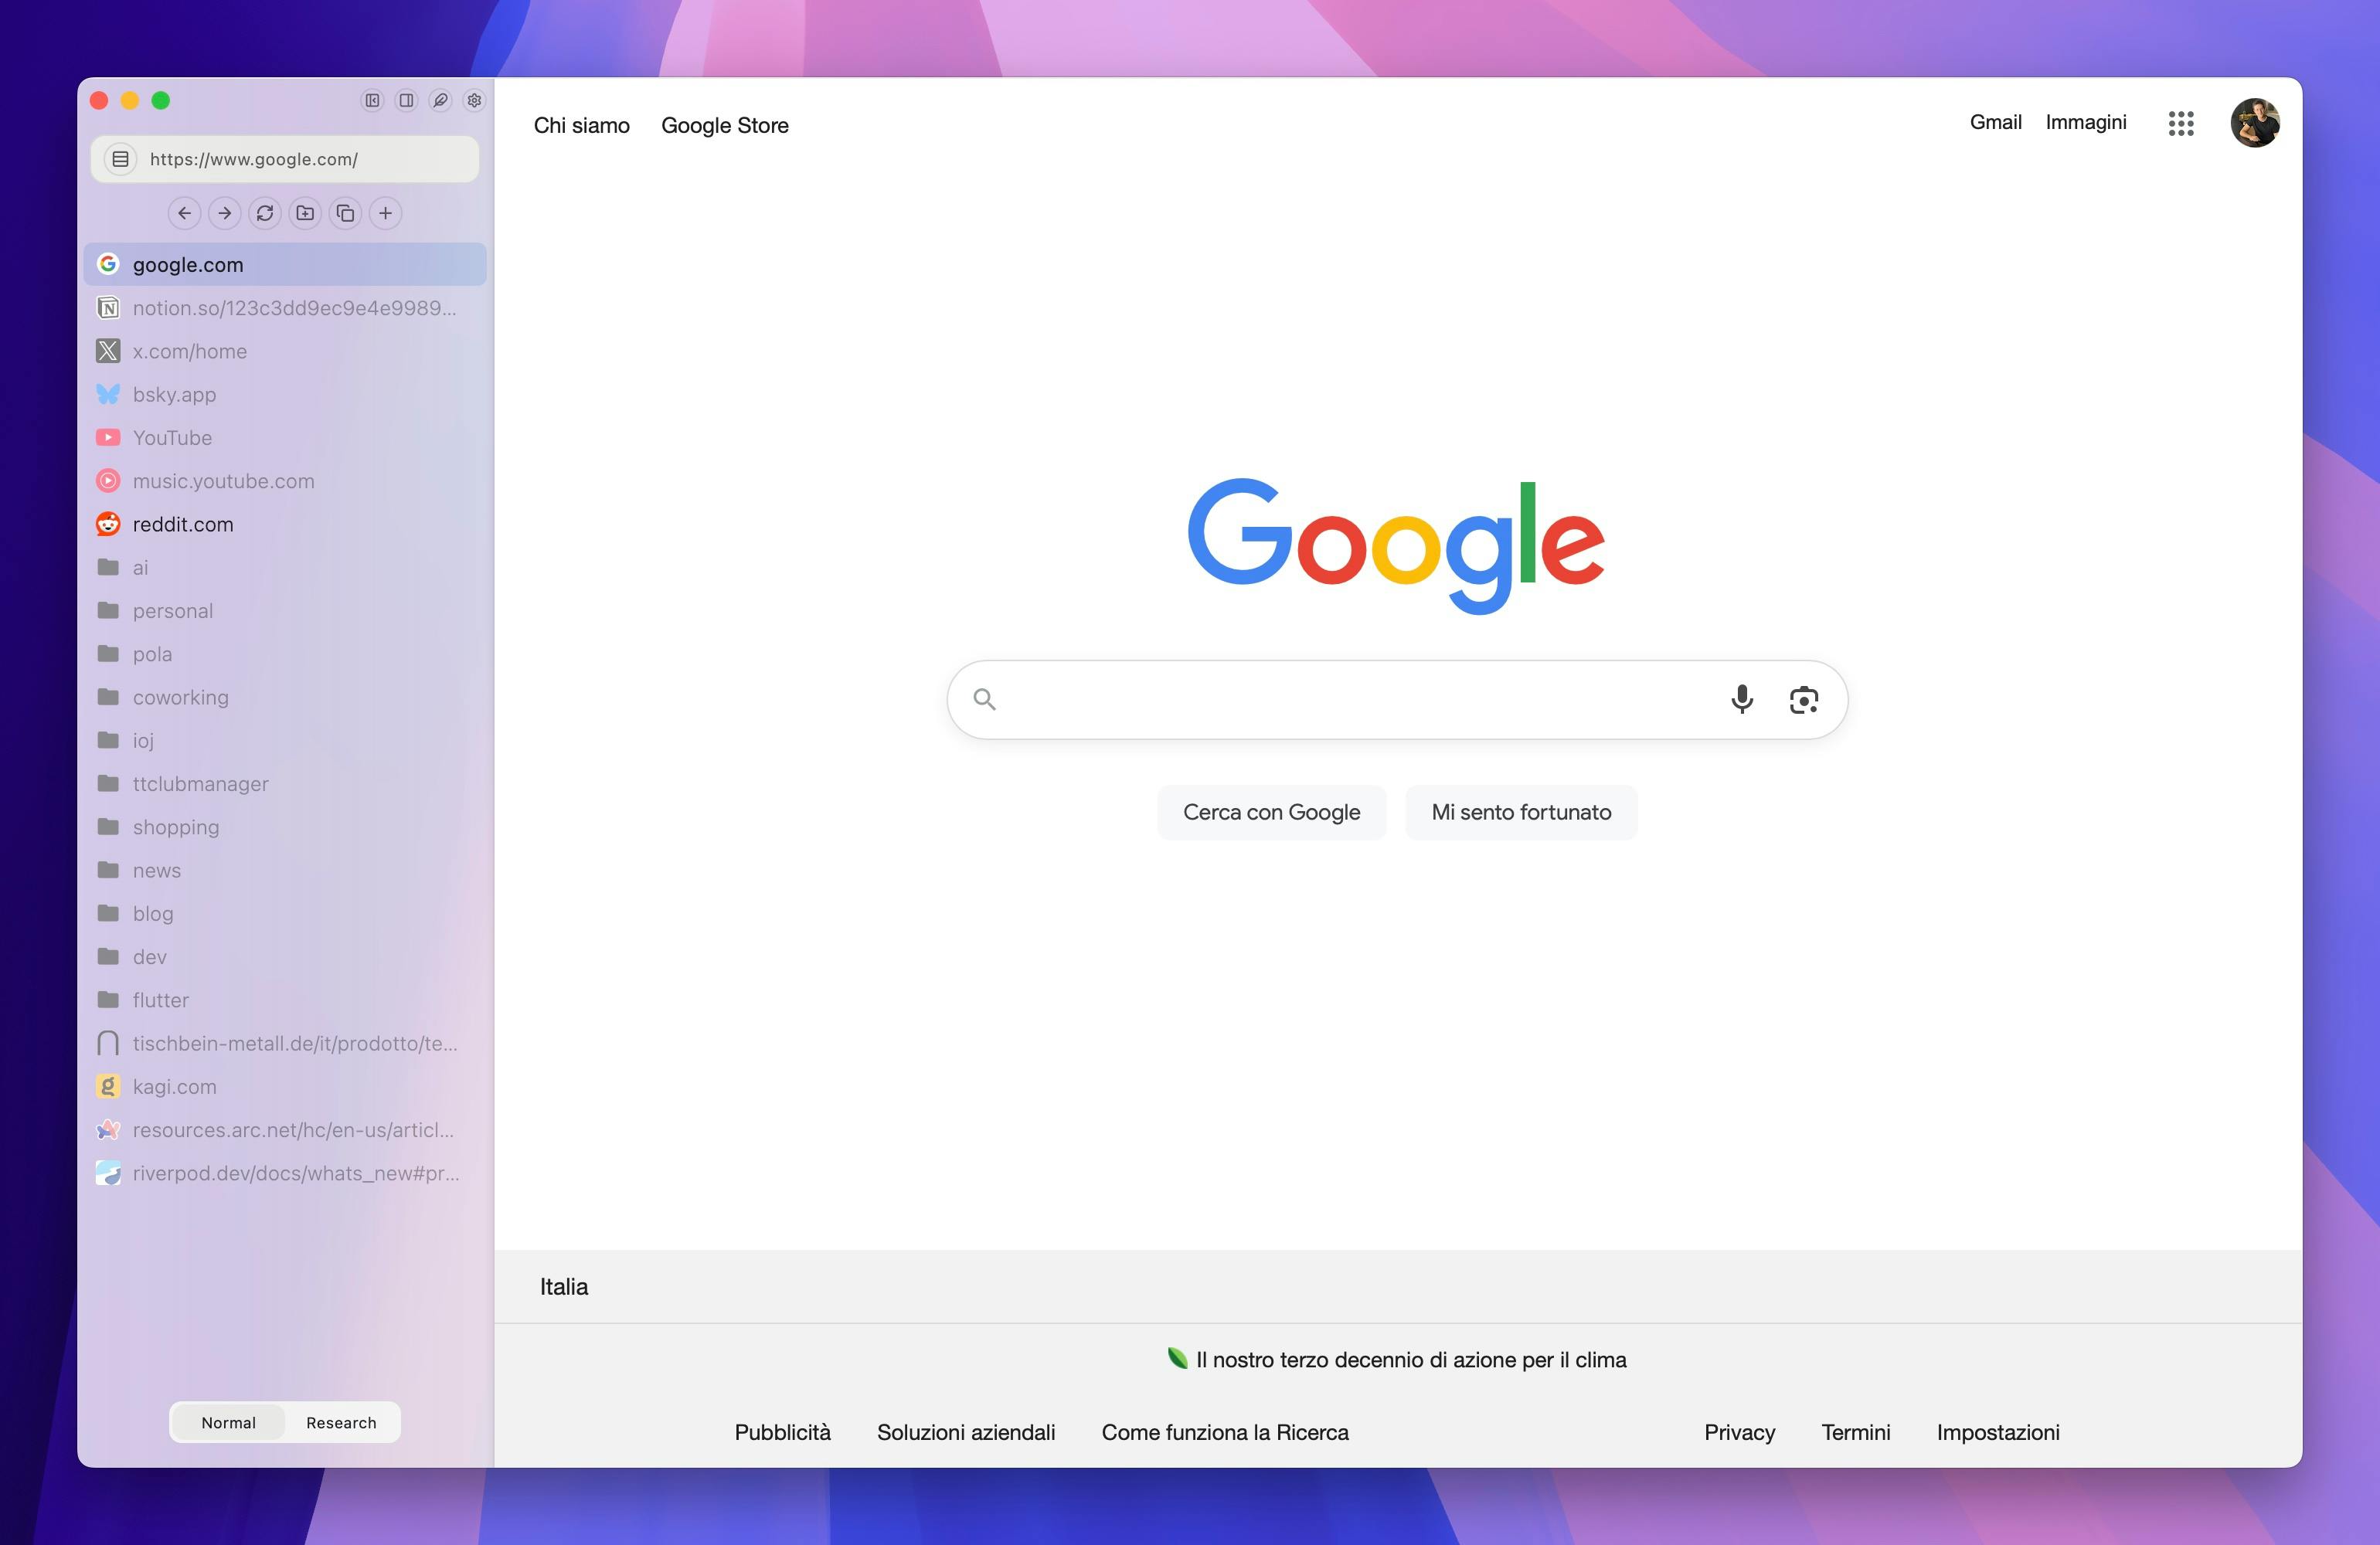Select the google.com tab
2380x1545 pixels.
coord(285,264)
